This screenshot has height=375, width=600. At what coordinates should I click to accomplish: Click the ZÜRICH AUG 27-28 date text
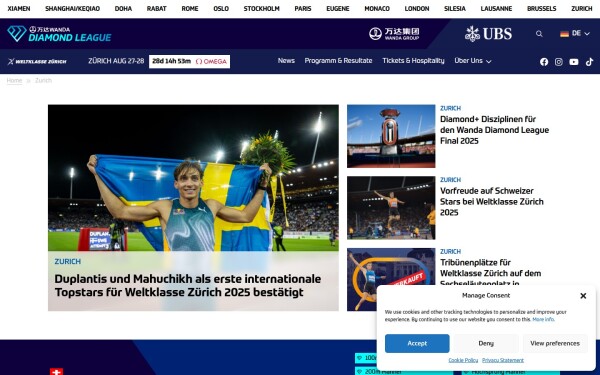[x=116, y=61]
